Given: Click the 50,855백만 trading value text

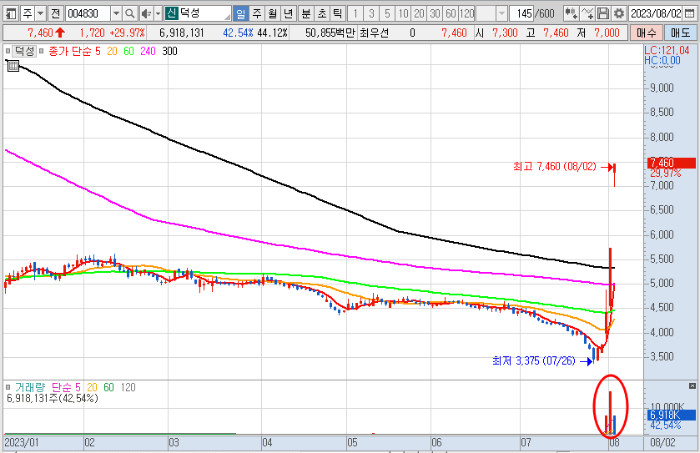Looking at the screenshot, I should point(331,33).
